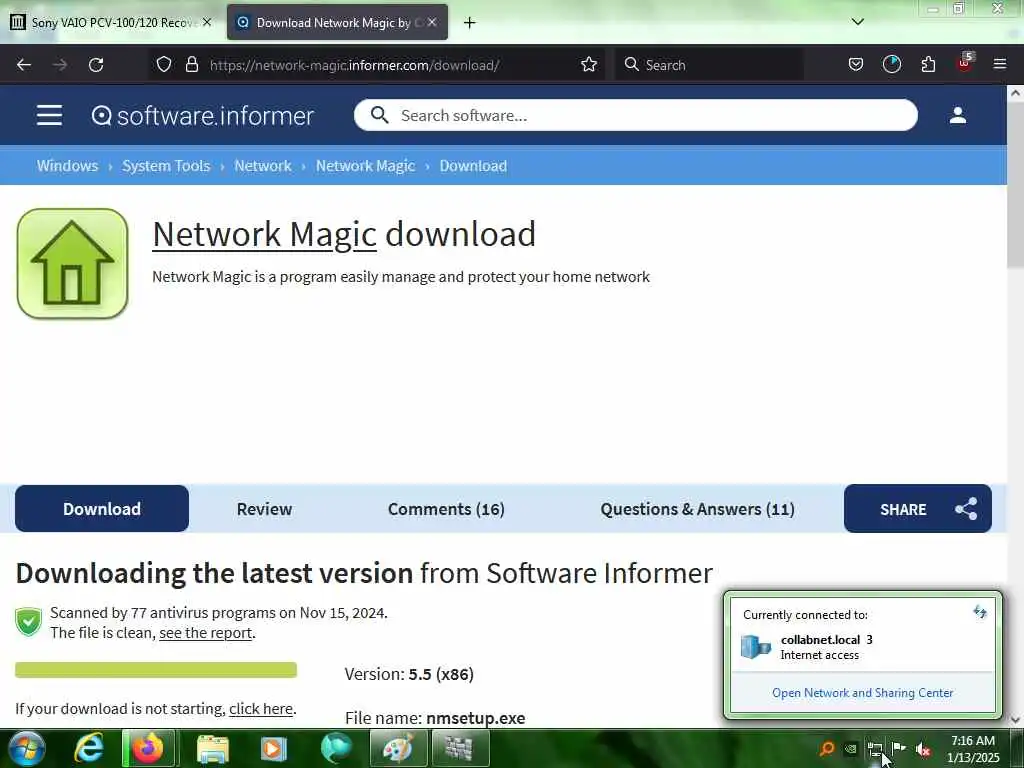
Task: Launch Internet Explorer from the taskbar
Action: click(x=88, y=748)
